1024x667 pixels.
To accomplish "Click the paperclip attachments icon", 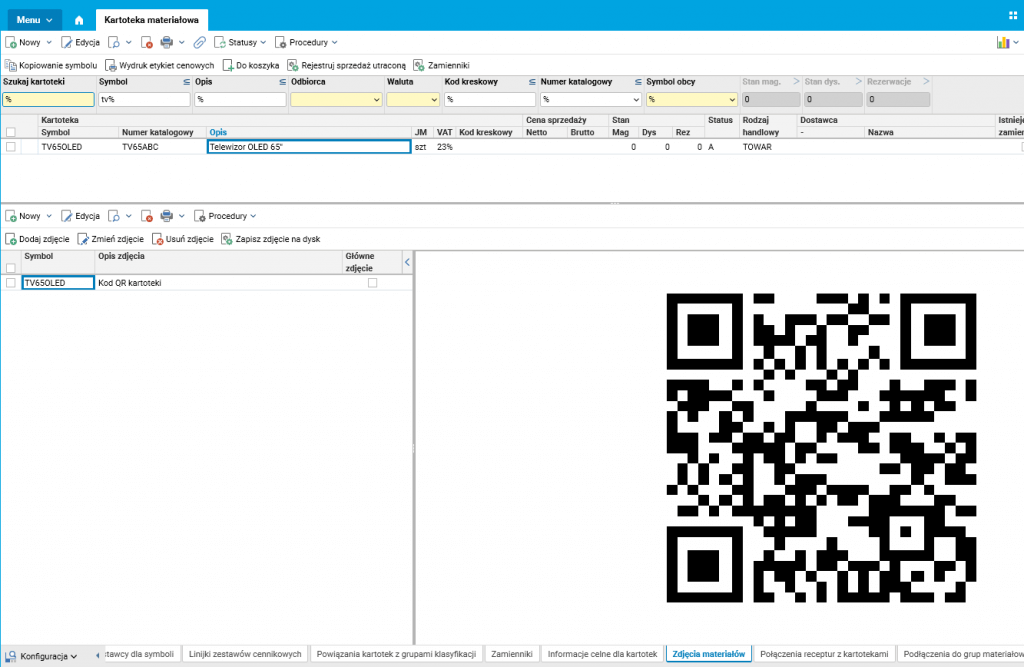I will click(200, 42).
